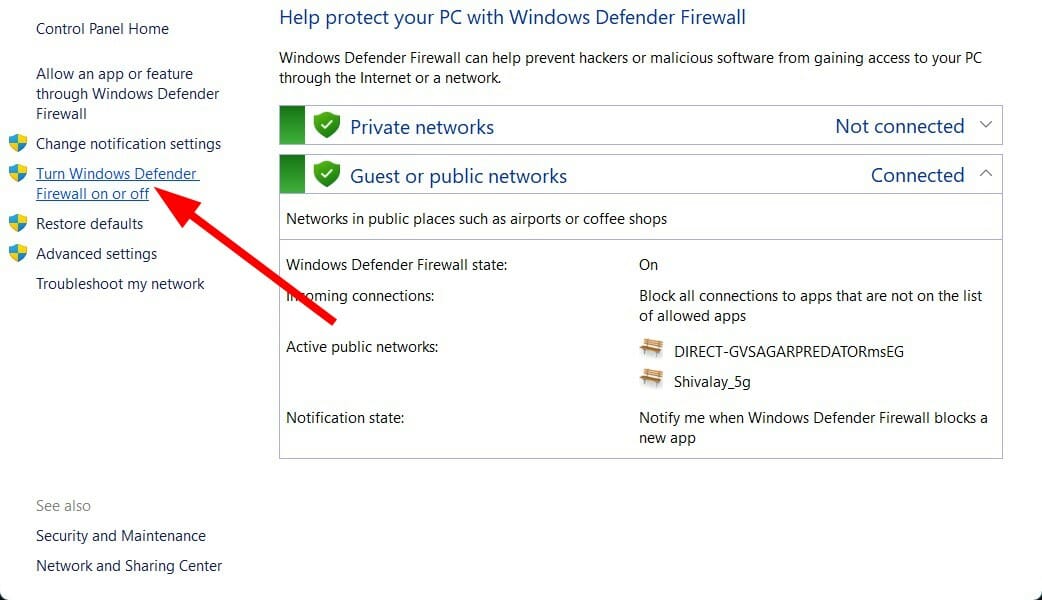
Task: Click the Connected status label
Action: click(x=917, y=174)
